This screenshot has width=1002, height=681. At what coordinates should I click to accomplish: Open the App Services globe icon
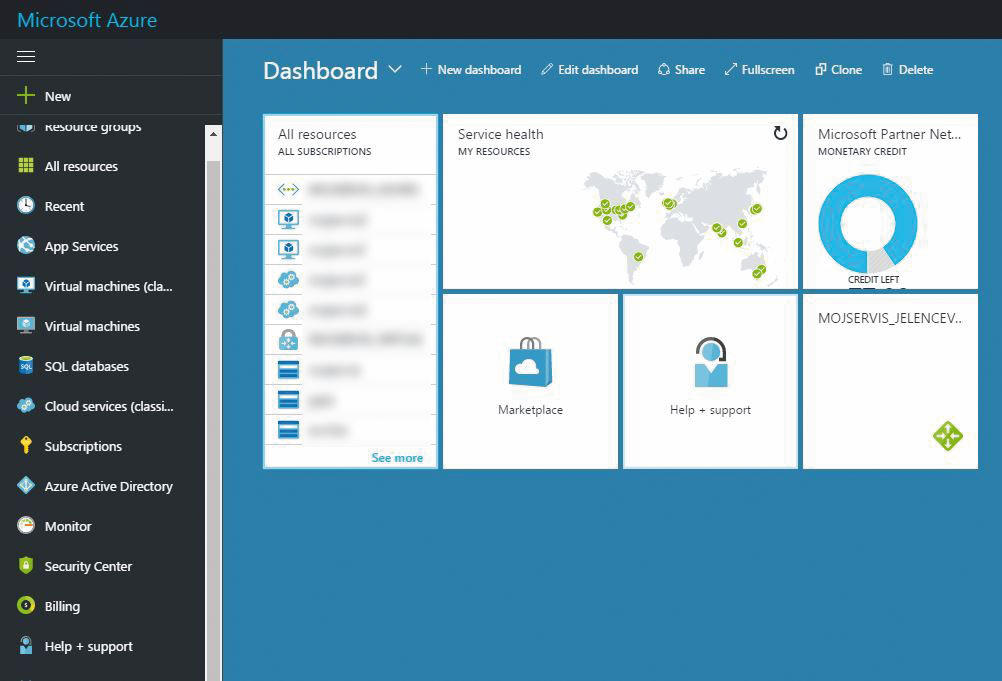[26, 245]
